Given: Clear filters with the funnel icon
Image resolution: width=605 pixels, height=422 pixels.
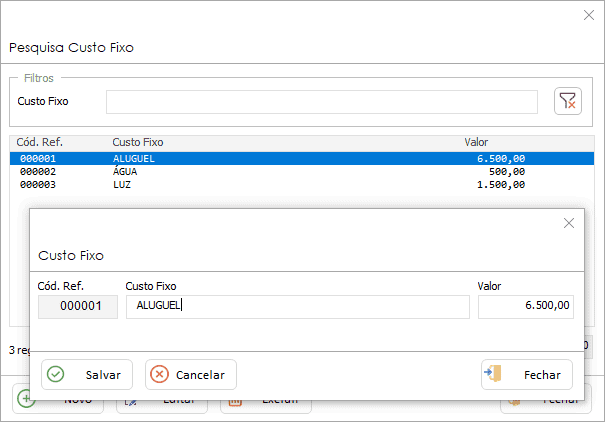Looking at the screenshot, I should tap(568, 101).
